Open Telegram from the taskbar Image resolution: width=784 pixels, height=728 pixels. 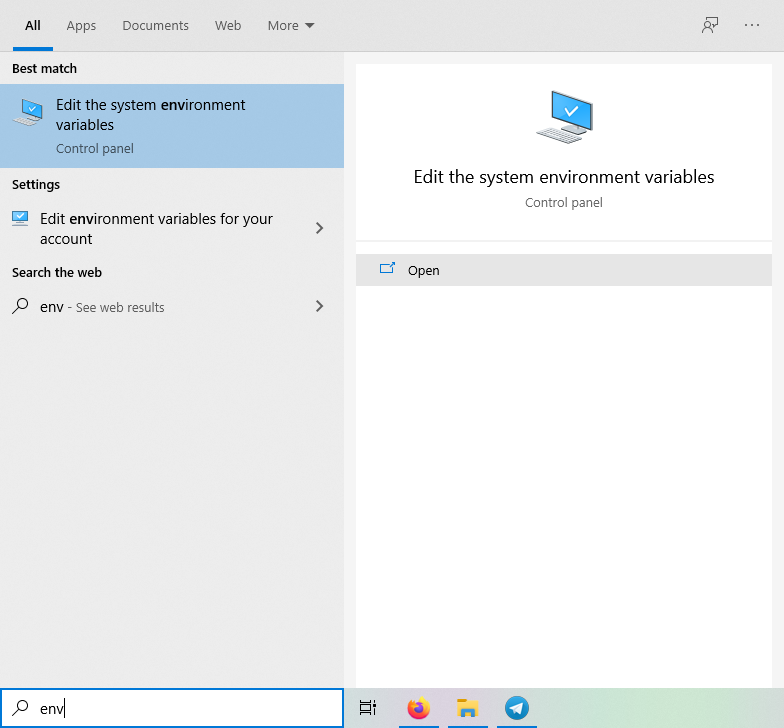point(516,708)
